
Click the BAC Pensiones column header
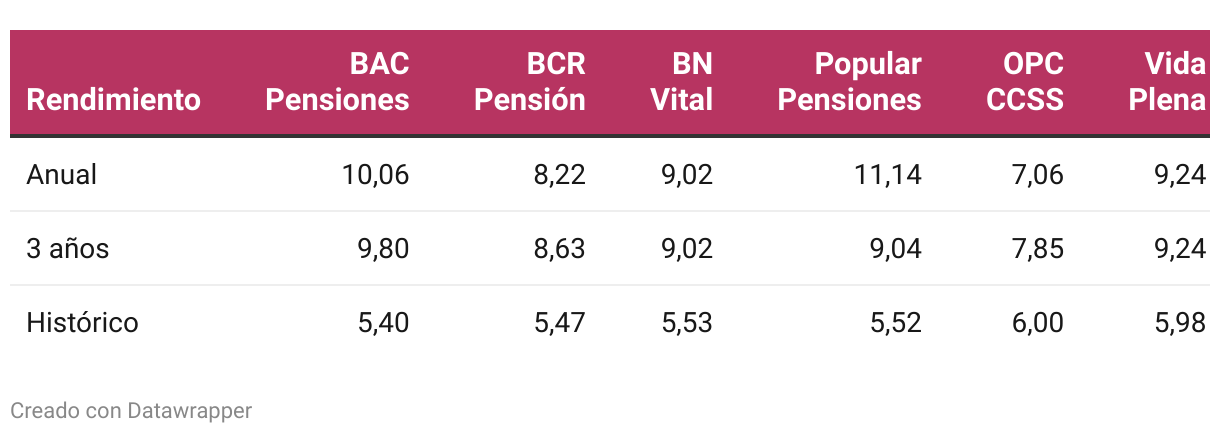(x=338, y=83)
